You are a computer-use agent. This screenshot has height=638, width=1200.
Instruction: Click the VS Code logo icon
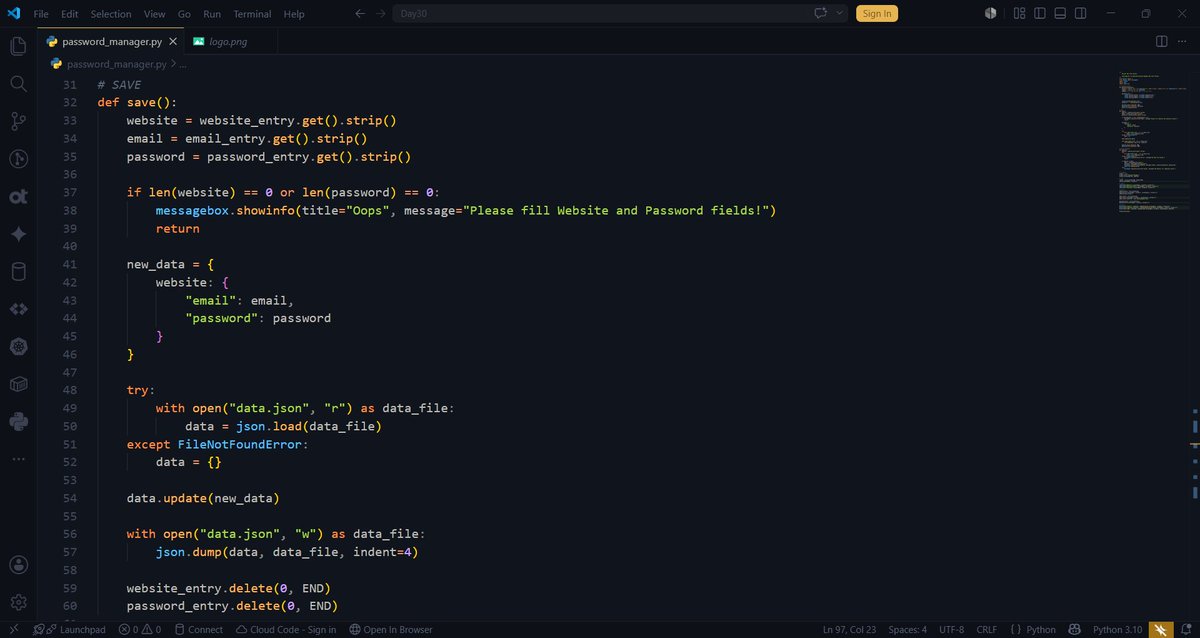click(x=14, y=13)
